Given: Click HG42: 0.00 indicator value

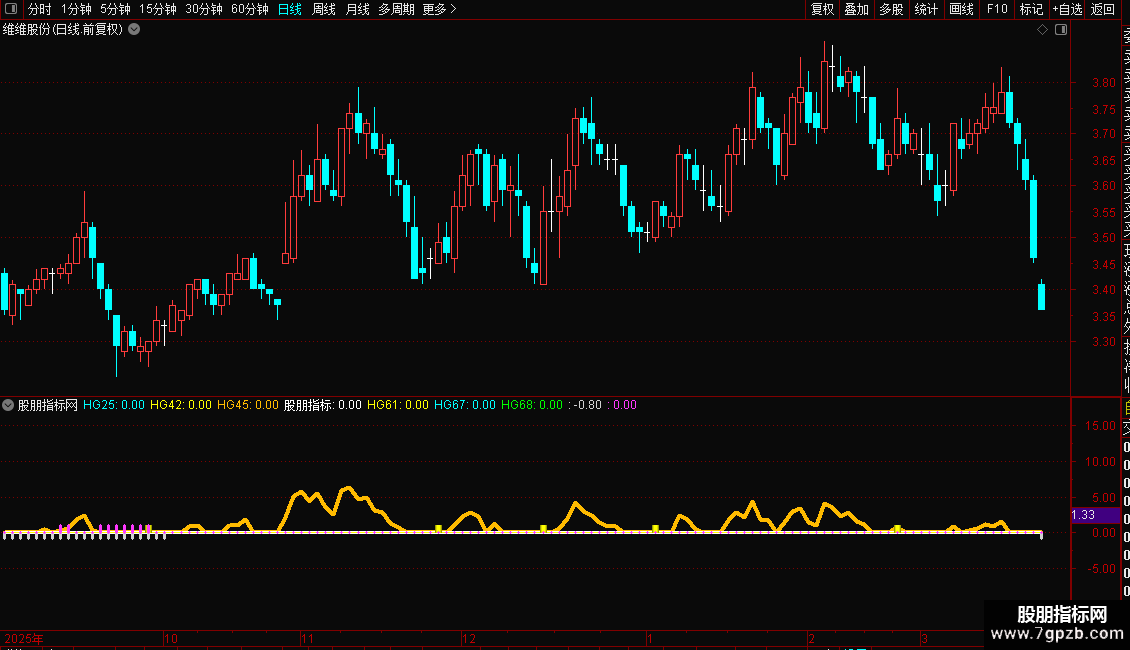Looking at the screenshot, I should pos(181,405).
